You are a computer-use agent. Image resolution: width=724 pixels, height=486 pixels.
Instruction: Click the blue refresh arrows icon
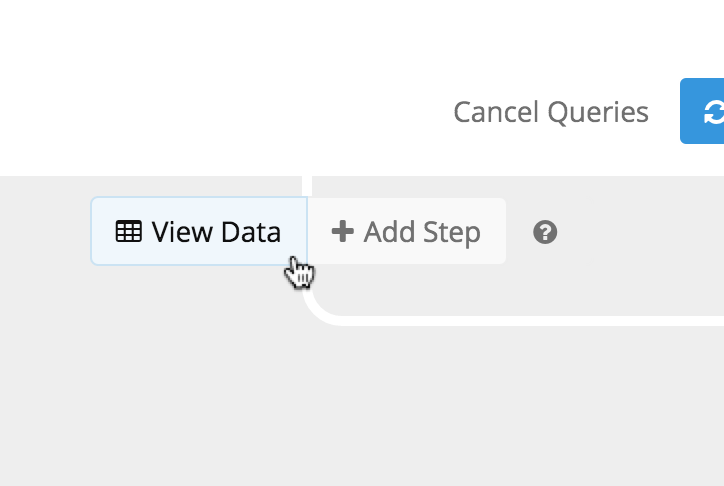[714, 112]
